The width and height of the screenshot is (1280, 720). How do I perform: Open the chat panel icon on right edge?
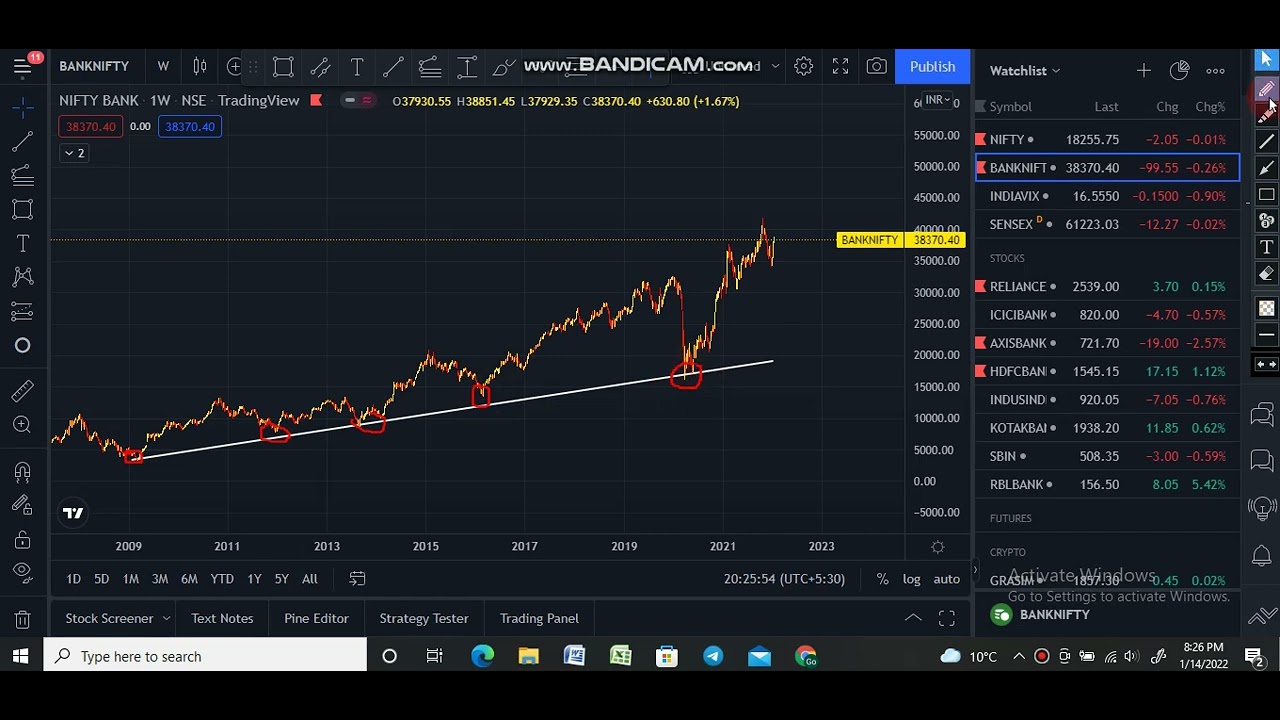(x=1262, y=459)
